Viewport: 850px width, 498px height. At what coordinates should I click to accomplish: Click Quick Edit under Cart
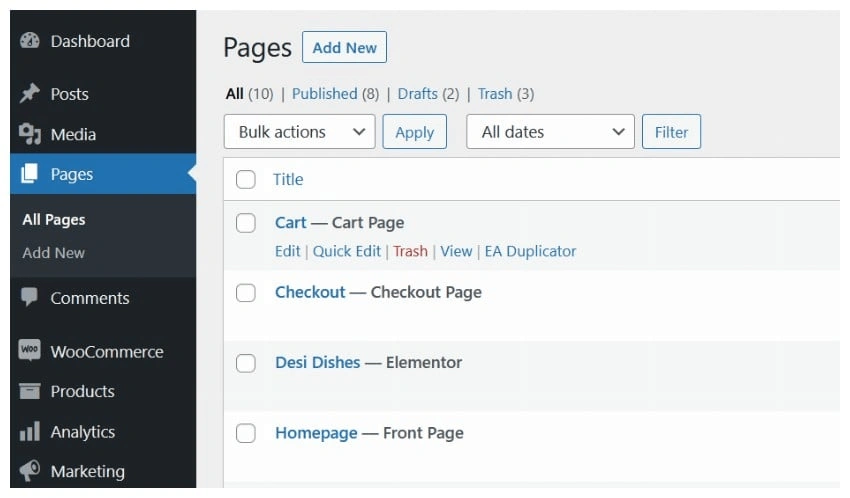pos(346,251)
